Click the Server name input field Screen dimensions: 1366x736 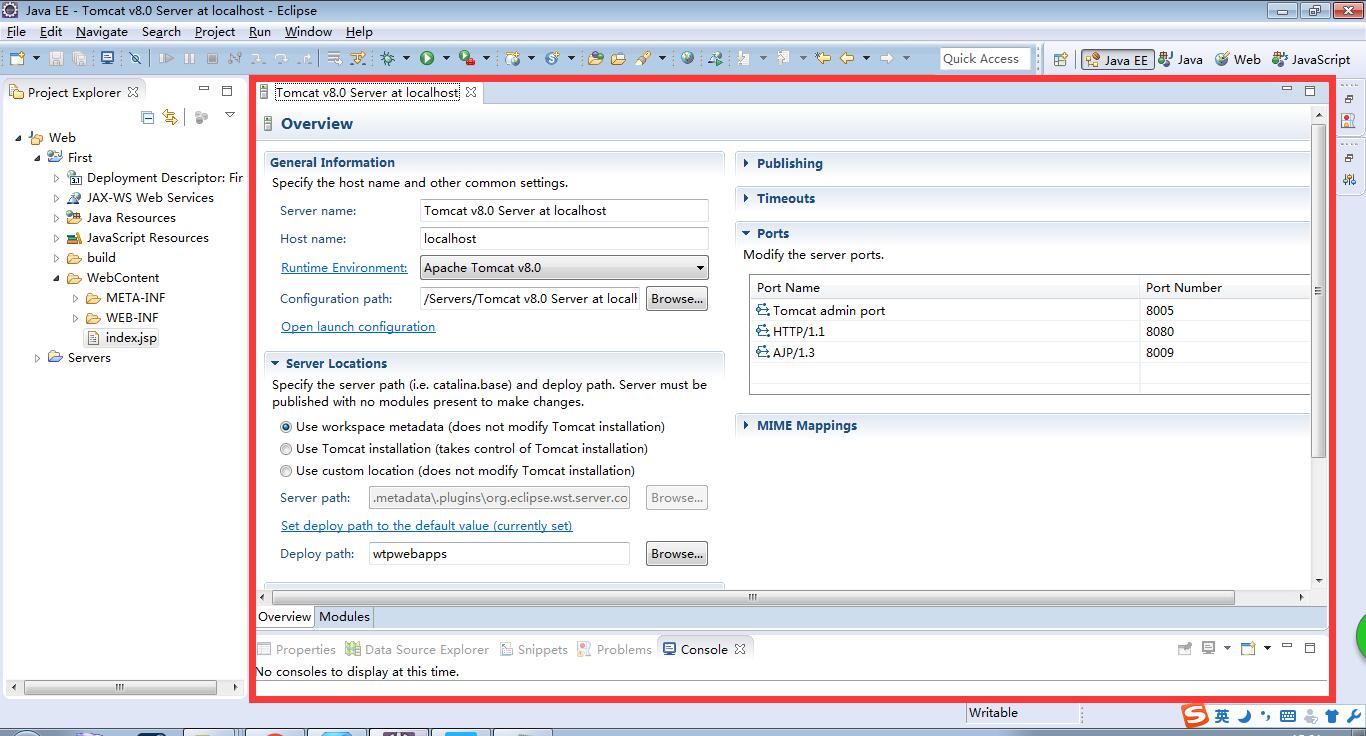(565, 211)
